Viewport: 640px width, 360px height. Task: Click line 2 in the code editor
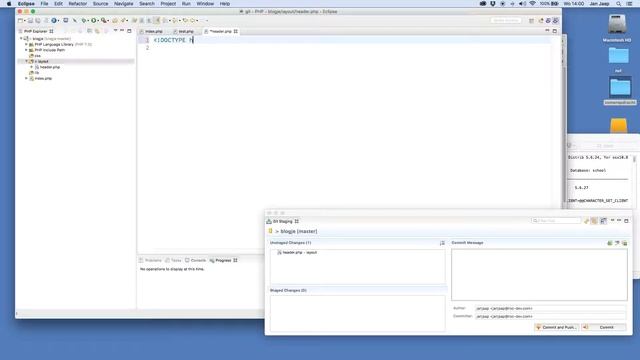tap(351, 48)
